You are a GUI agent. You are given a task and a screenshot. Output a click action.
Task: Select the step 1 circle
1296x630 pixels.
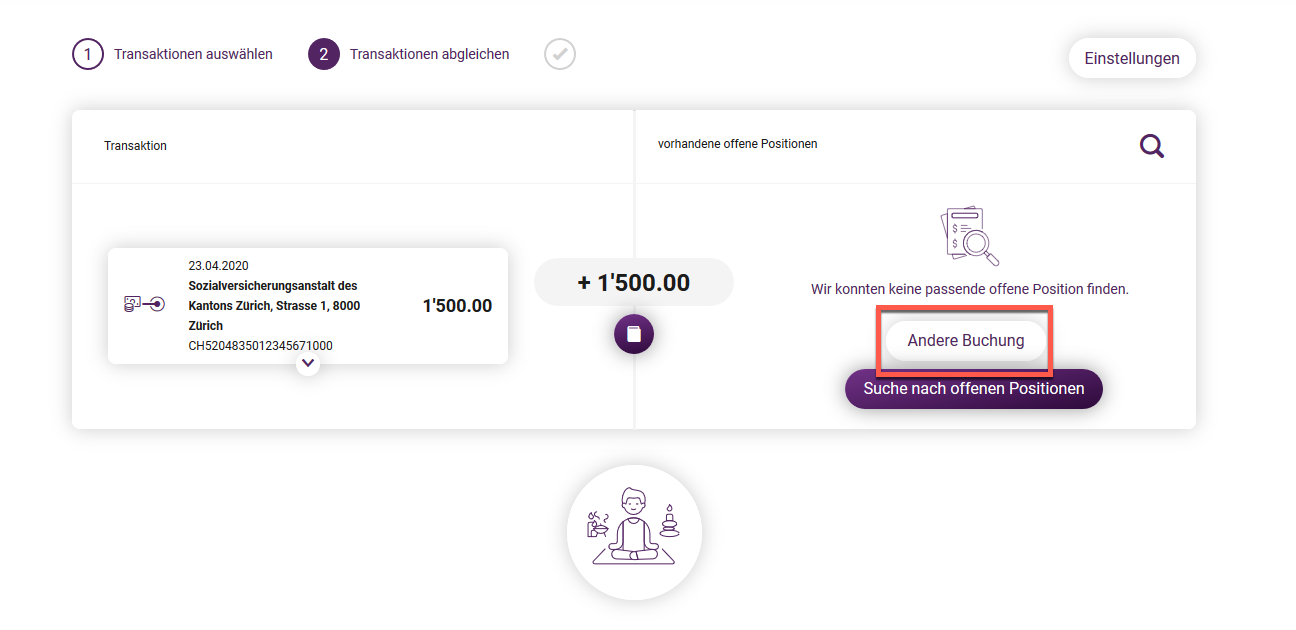88,54
